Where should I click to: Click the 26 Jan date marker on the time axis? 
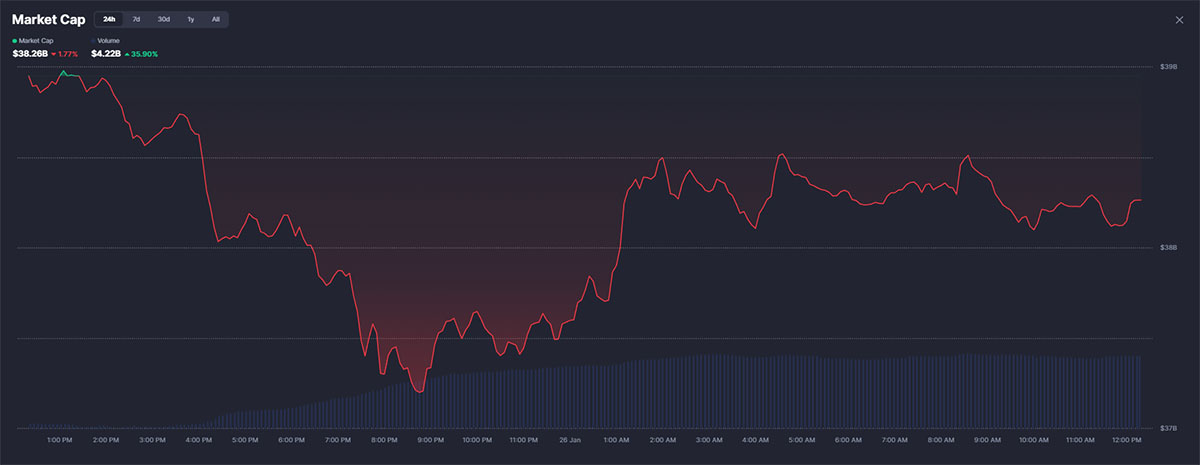pos(570,440)
